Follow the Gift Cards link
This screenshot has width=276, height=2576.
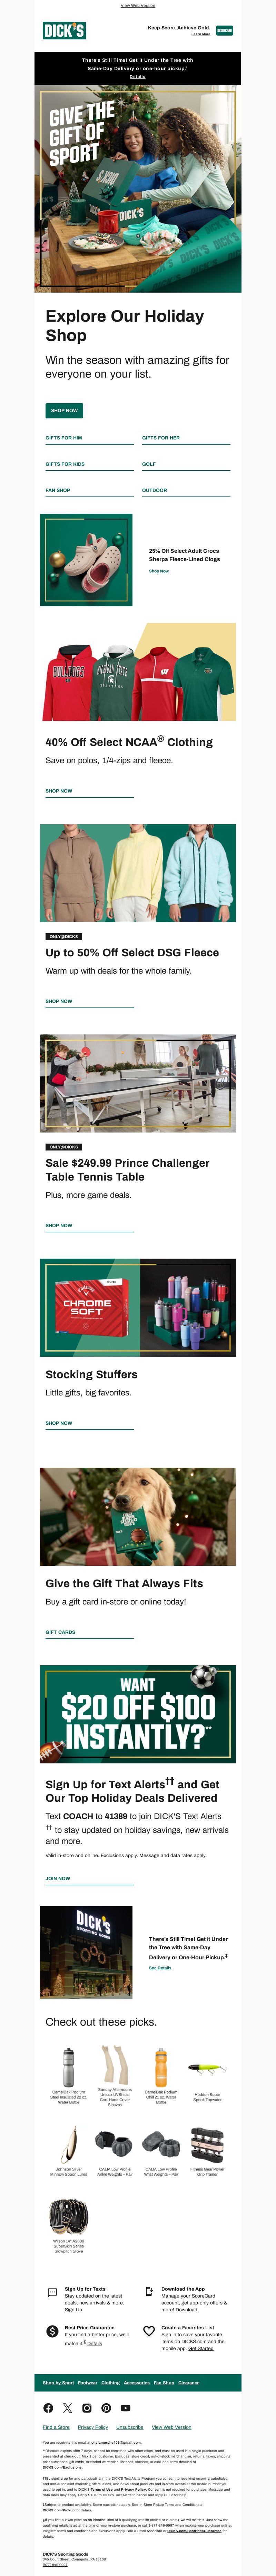pos(60,1632)
